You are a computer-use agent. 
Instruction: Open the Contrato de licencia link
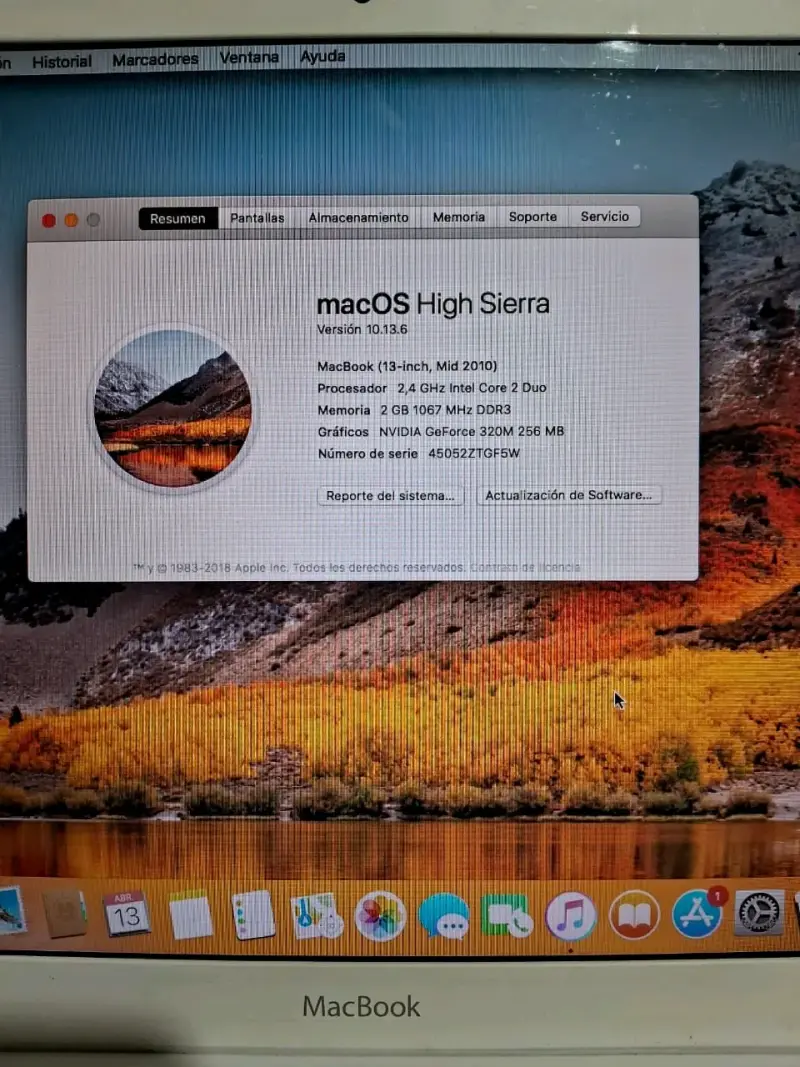click(525, 568)
